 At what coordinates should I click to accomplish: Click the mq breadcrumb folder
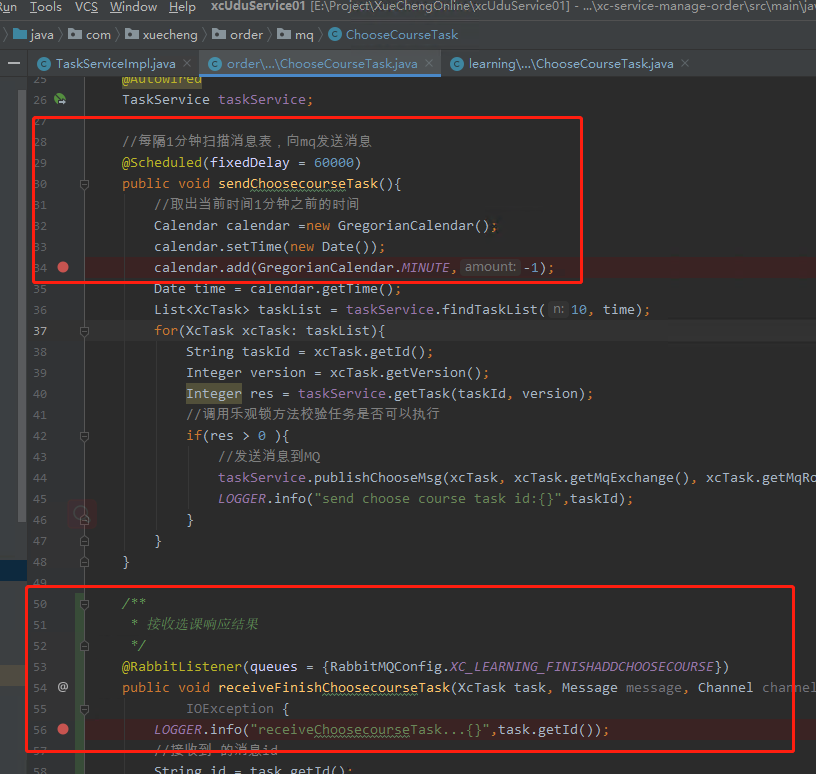point(296,35)
